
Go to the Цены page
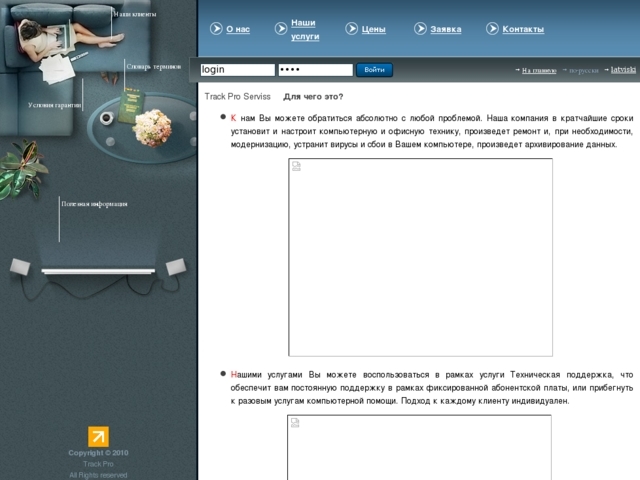tap(373, 30)
